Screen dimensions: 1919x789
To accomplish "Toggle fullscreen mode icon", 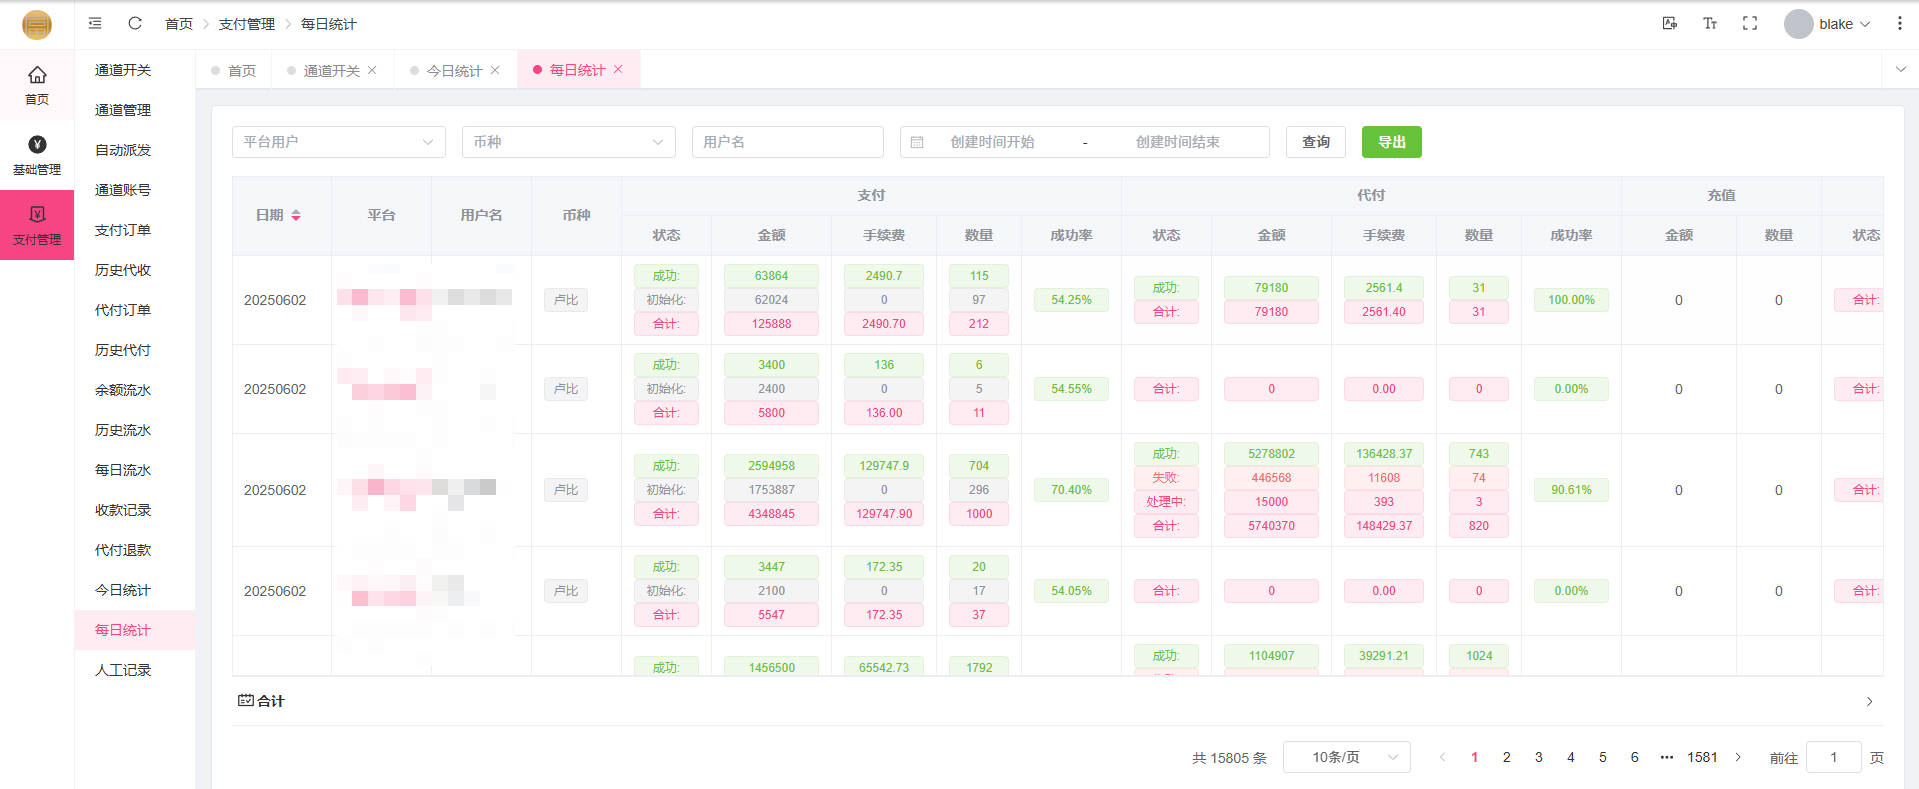I will pyautogui.click(x=1750, y=23).
